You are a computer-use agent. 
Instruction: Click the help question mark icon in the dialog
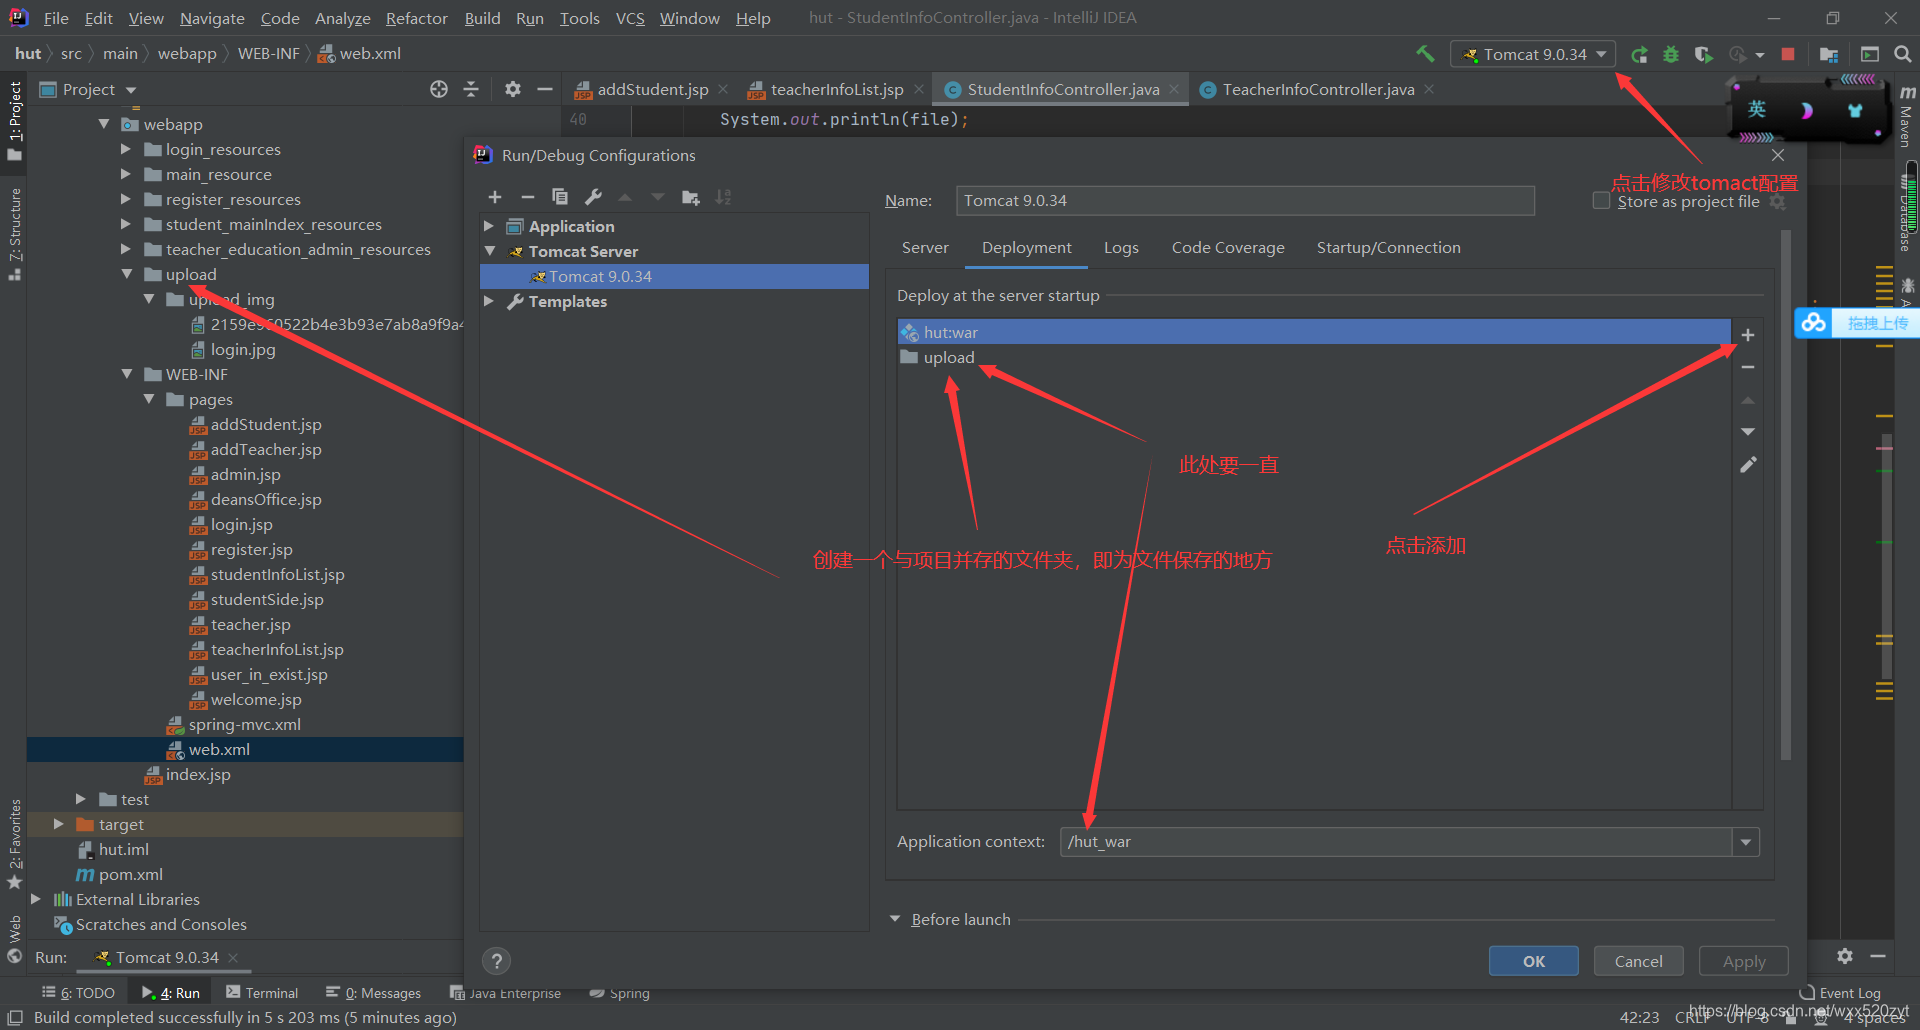496,961
